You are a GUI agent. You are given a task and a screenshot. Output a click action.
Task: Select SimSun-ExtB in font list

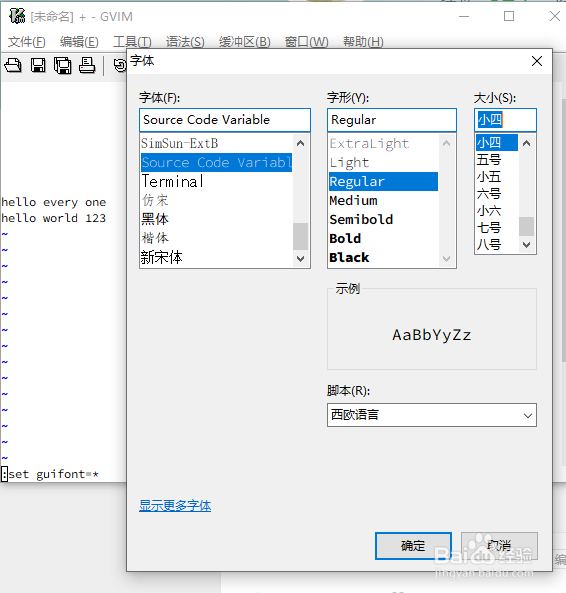click(x=216, y=143)
